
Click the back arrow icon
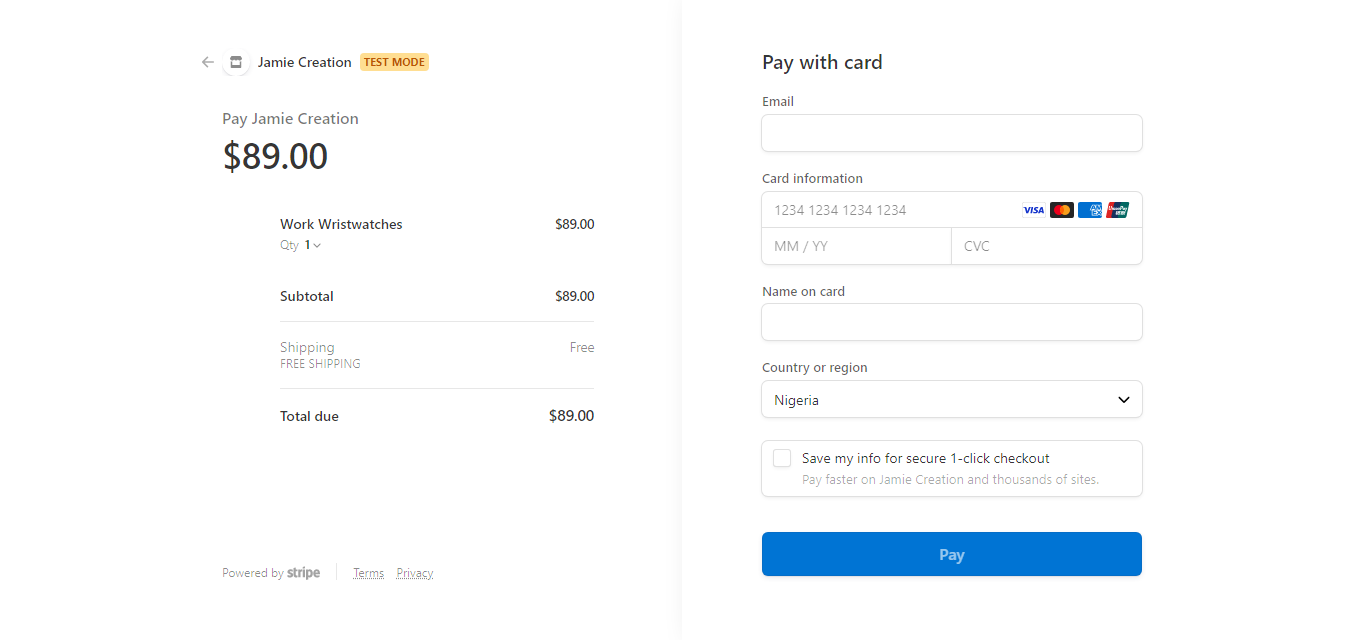click(x=207, y=62)
